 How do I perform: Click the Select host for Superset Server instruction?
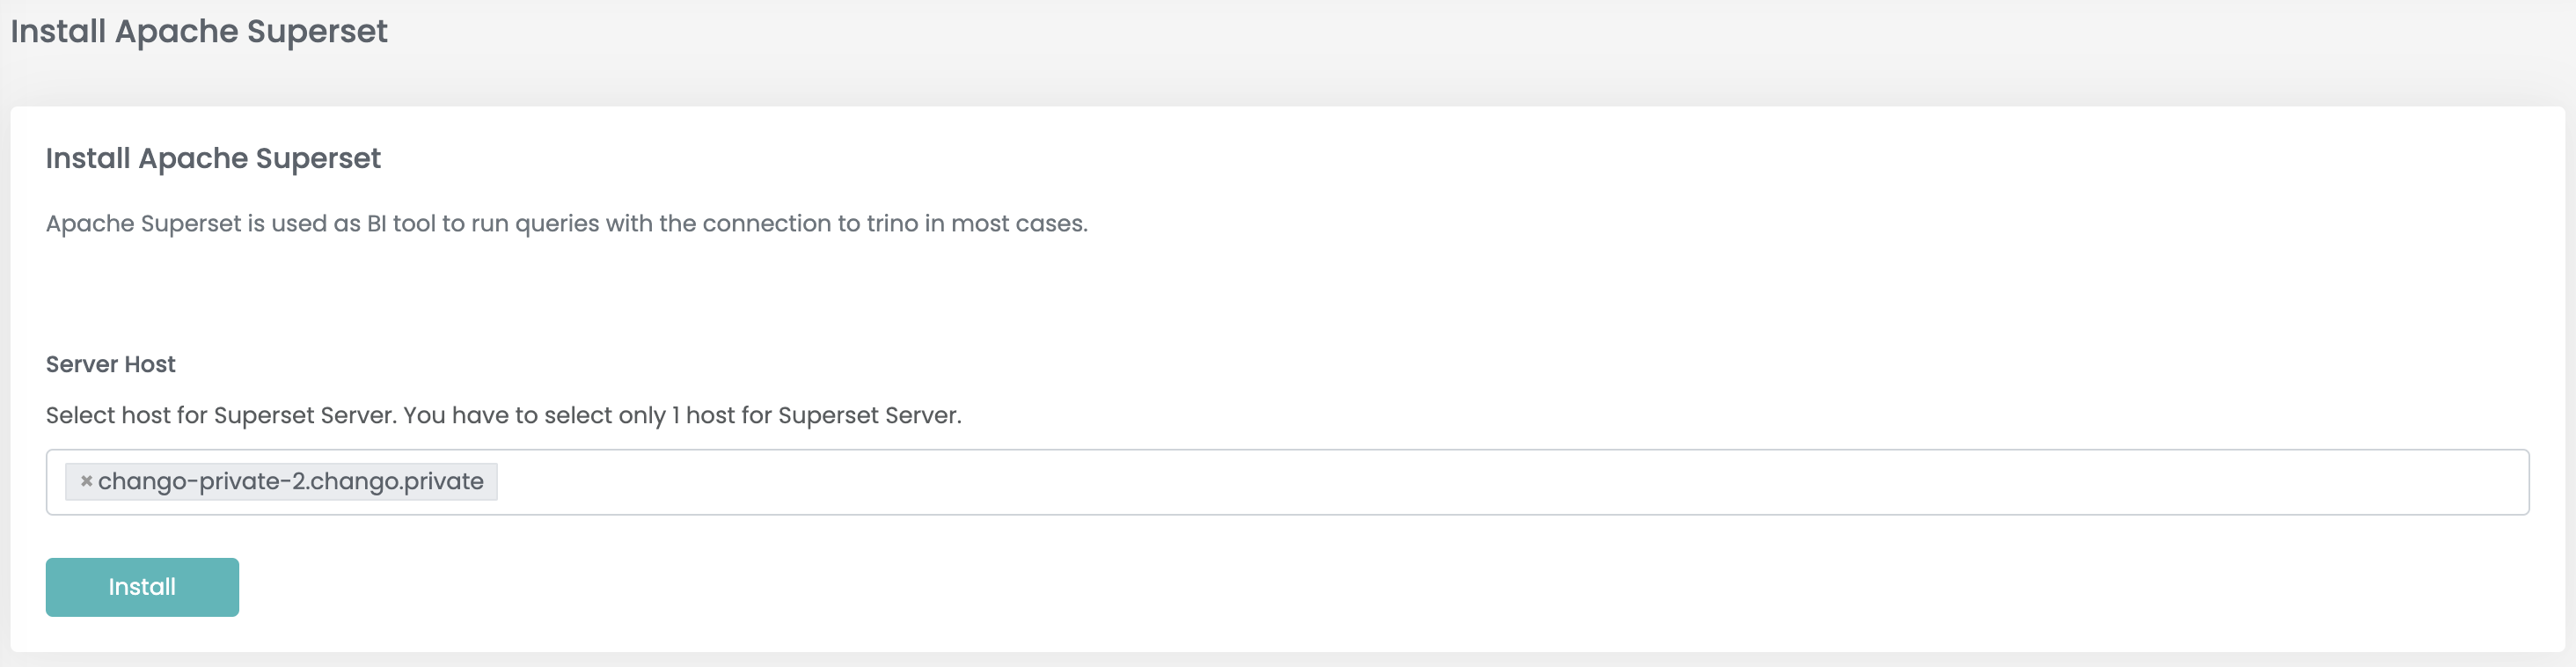pos(504,415)
